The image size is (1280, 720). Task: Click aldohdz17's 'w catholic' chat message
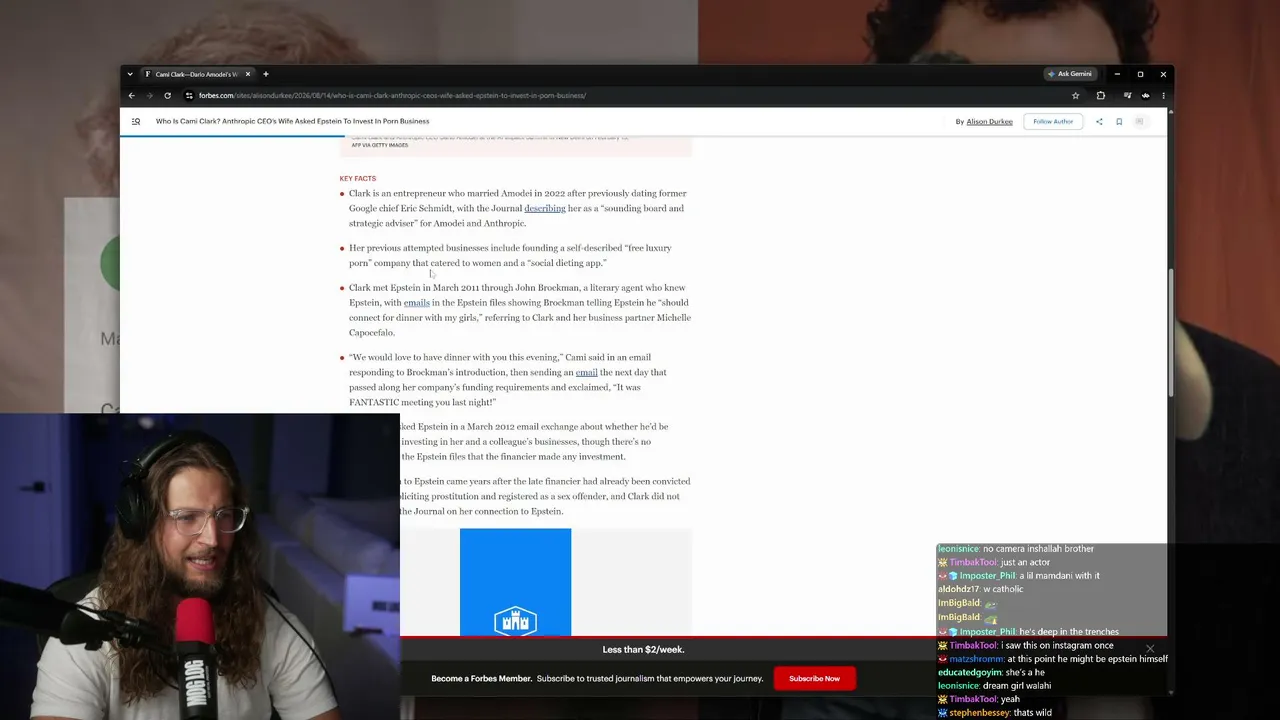(980, 590)
